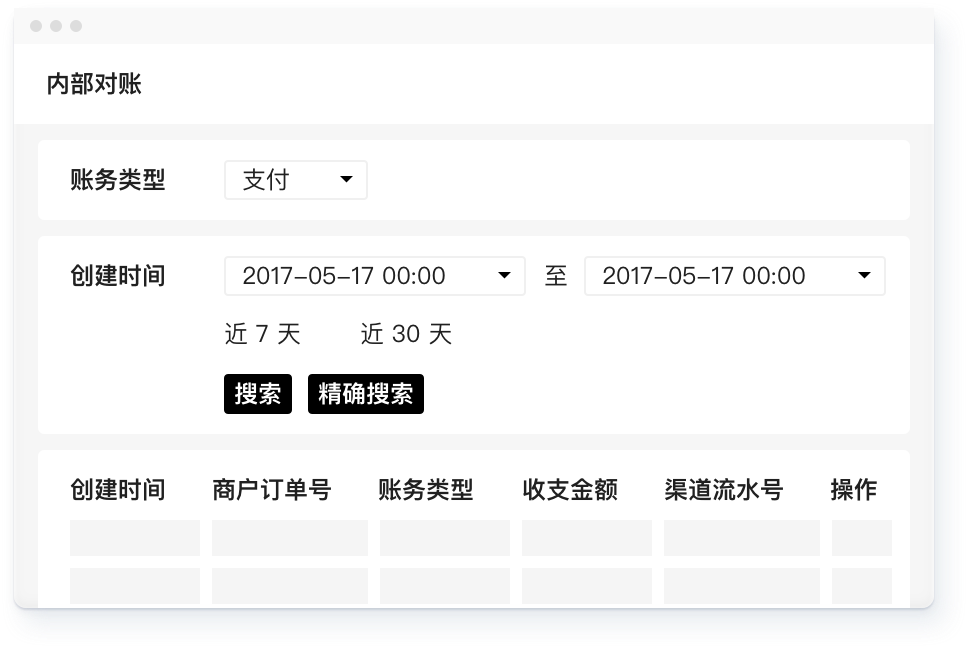Image resolution: width=968 pixels, height=648 pixels.
Task: Click the 操作 column header
Action: 853,490
